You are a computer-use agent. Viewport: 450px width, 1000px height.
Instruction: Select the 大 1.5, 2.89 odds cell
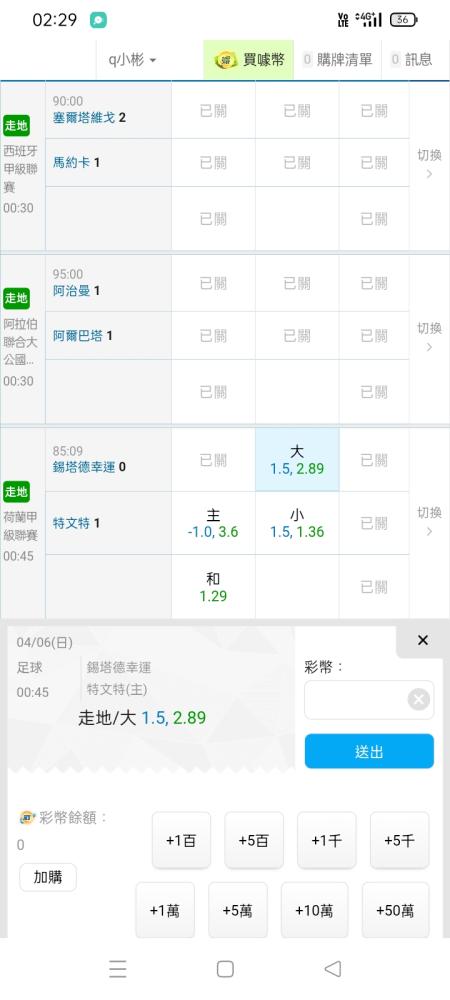pos(297,459)
